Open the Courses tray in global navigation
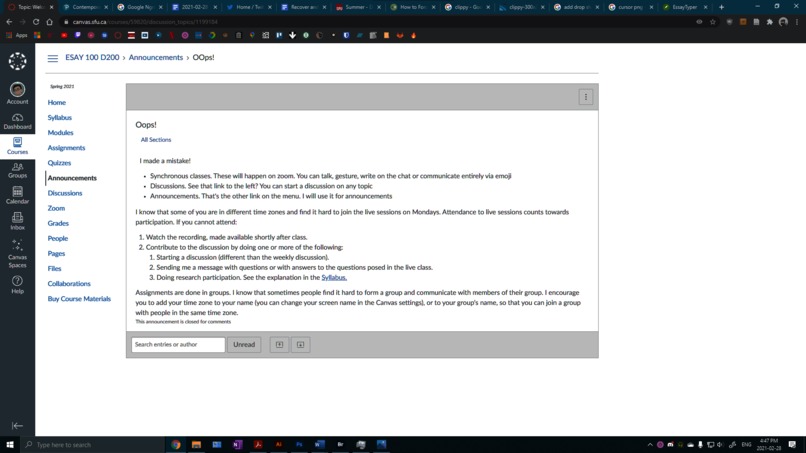The image size is (806, 453). [17, 146]
